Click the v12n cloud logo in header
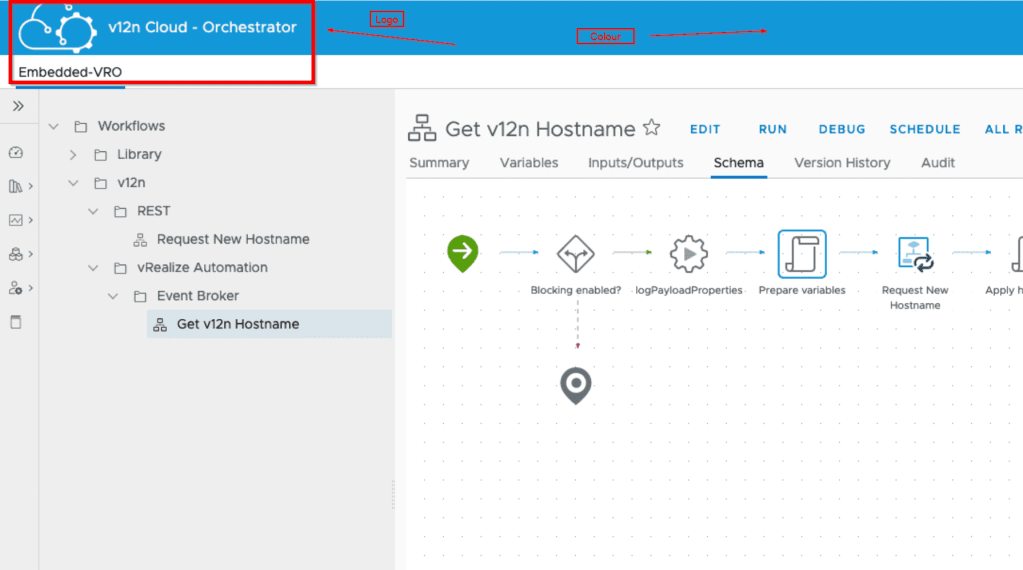This screenshot has height=570, width=1023. [58, 28]
